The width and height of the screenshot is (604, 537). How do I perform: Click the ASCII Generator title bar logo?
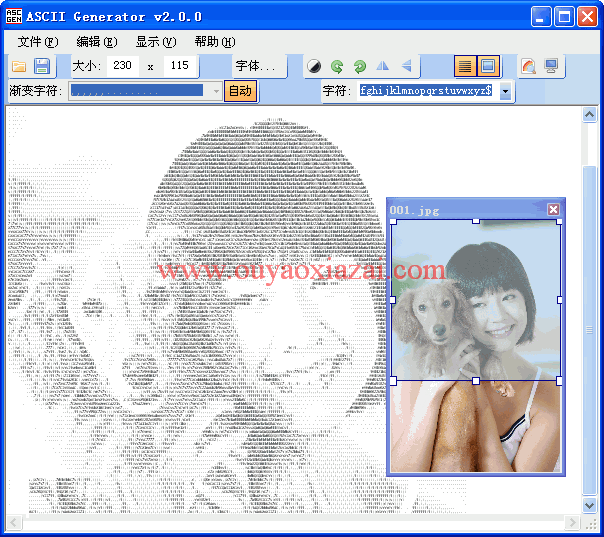click(14, 16)
